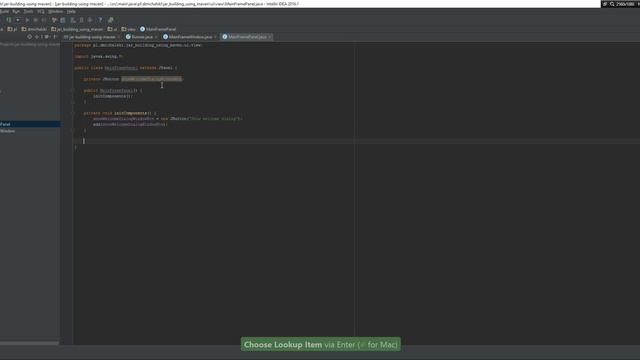Image resolution: width=640 pixels, height=360 pixels.
Task: Select the MainFramePanel class breadcrumb
Action: pos(158,29)
